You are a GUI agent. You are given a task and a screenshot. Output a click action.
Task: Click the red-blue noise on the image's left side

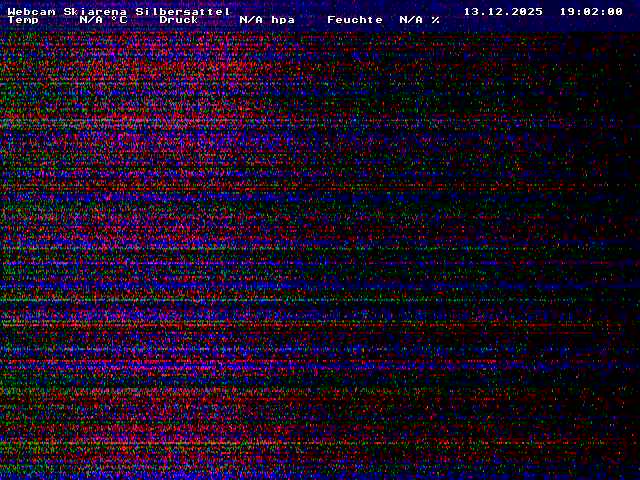pyautogui.click(x=80, y=250)
